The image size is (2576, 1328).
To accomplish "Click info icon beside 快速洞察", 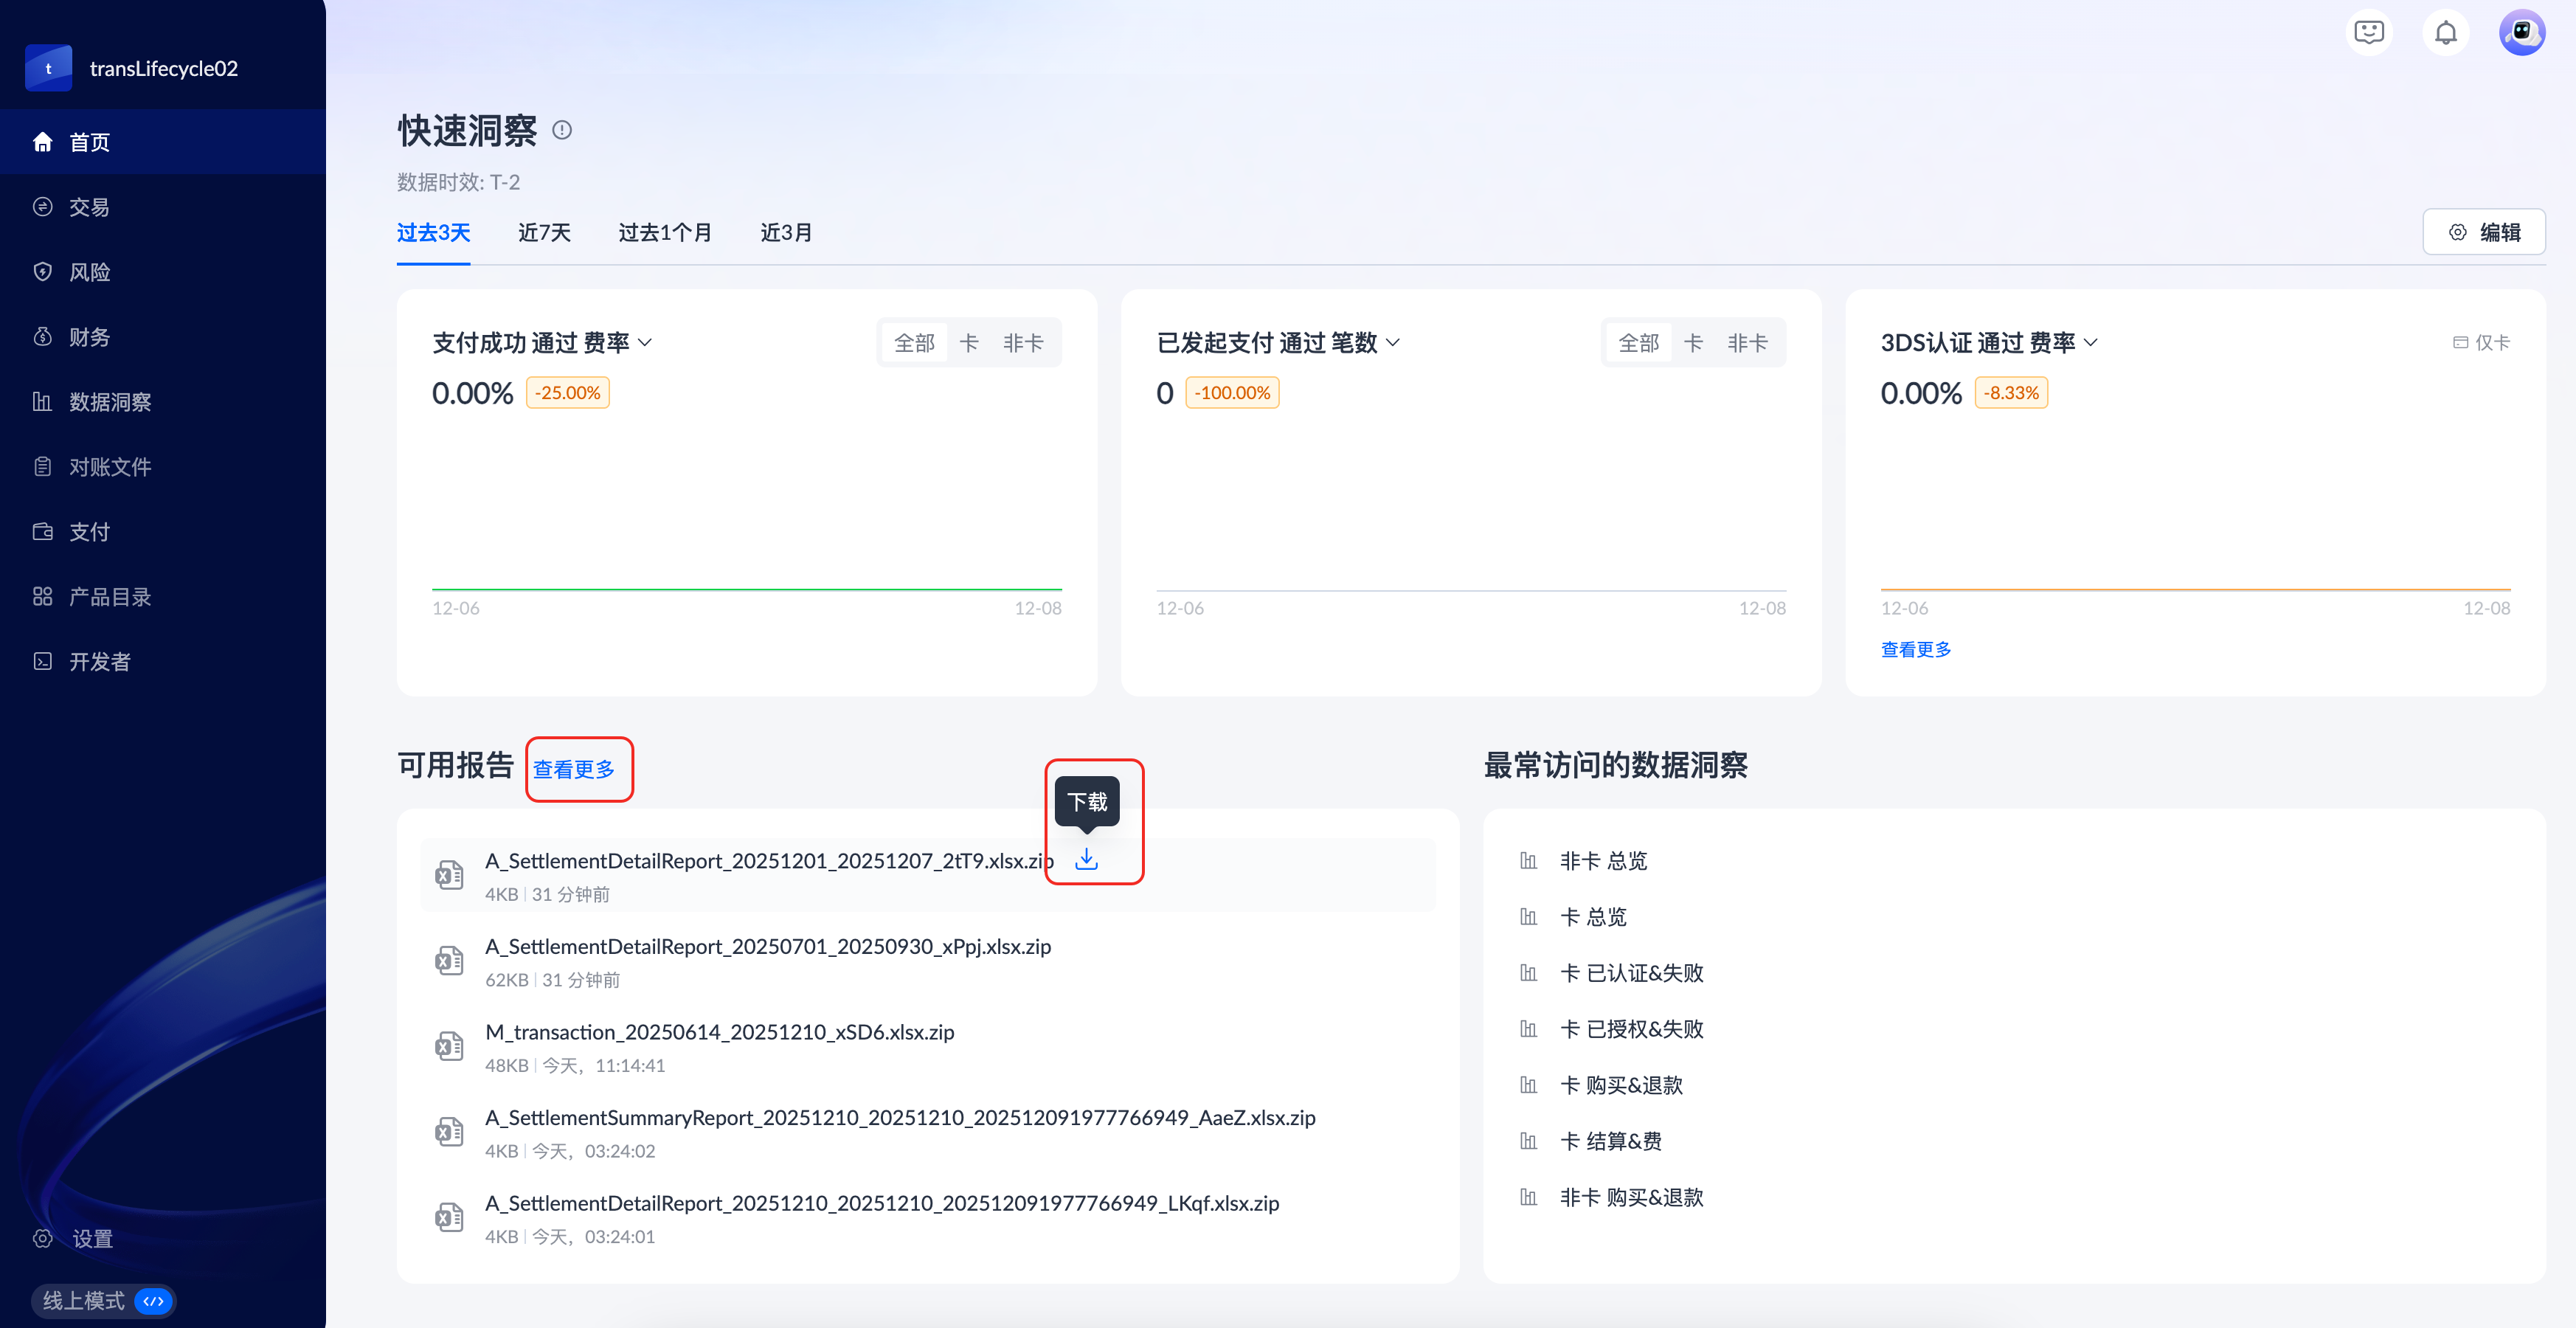I will click(562, 130).
